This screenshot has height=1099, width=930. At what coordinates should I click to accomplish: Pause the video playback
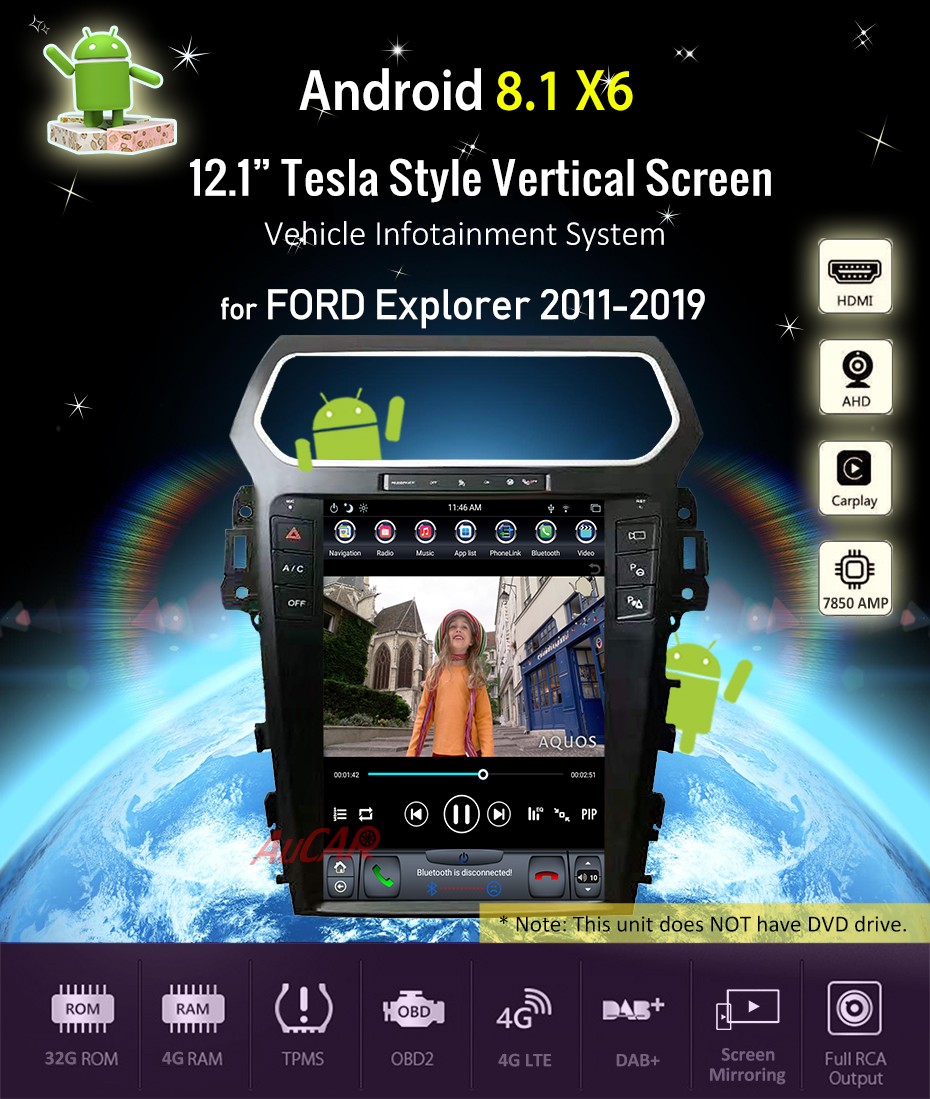click(x=461, y=814)
